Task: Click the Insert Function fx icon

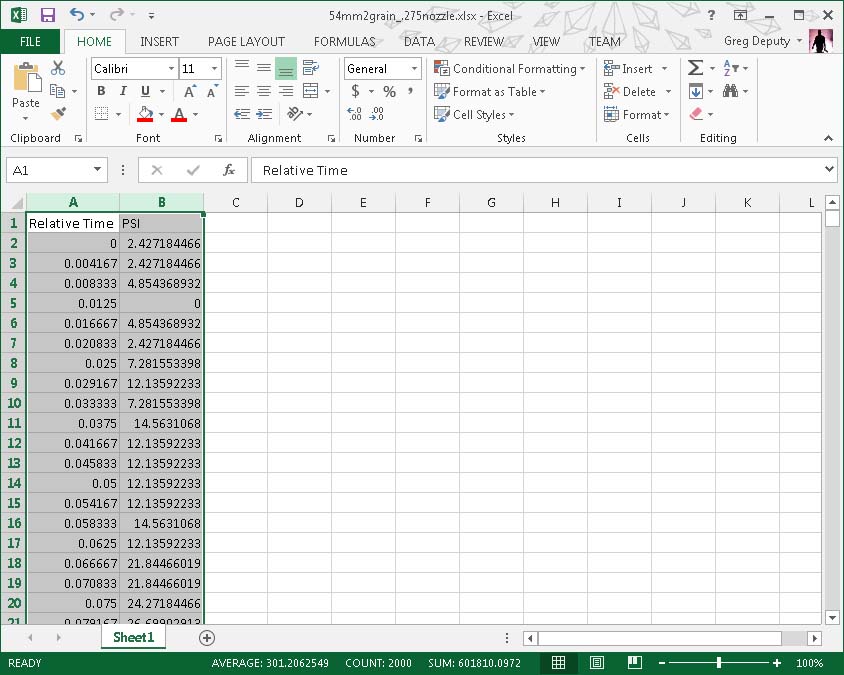Action: [229, 170]
